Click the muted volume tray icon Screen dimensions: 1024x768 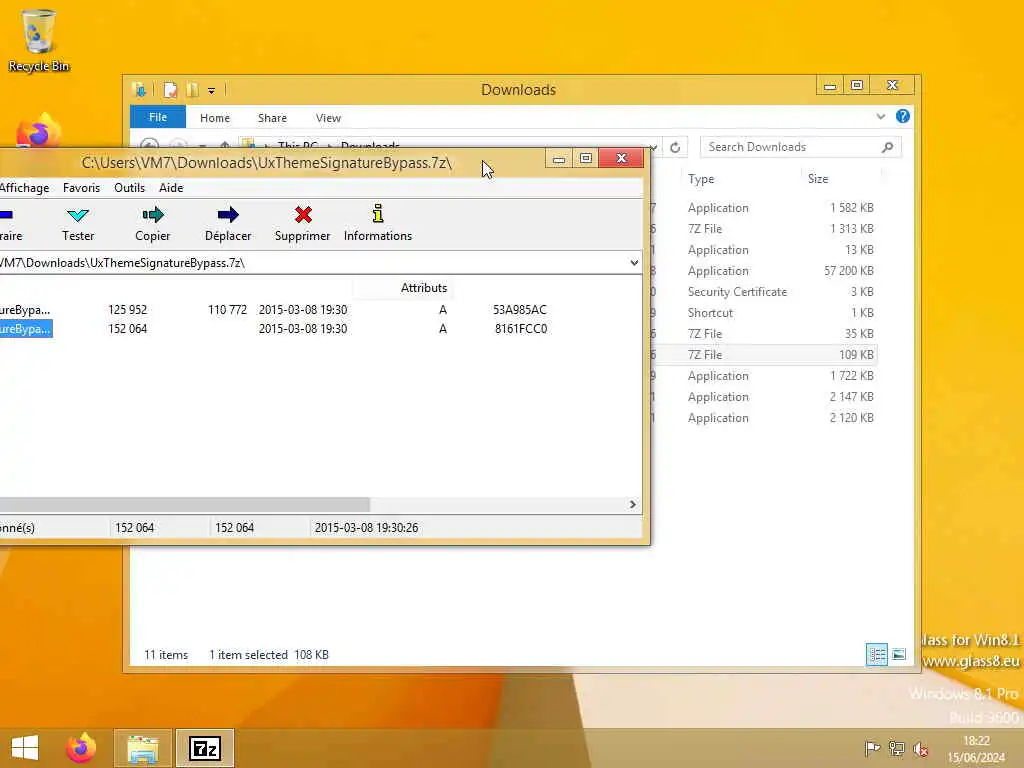coord(921,749)
